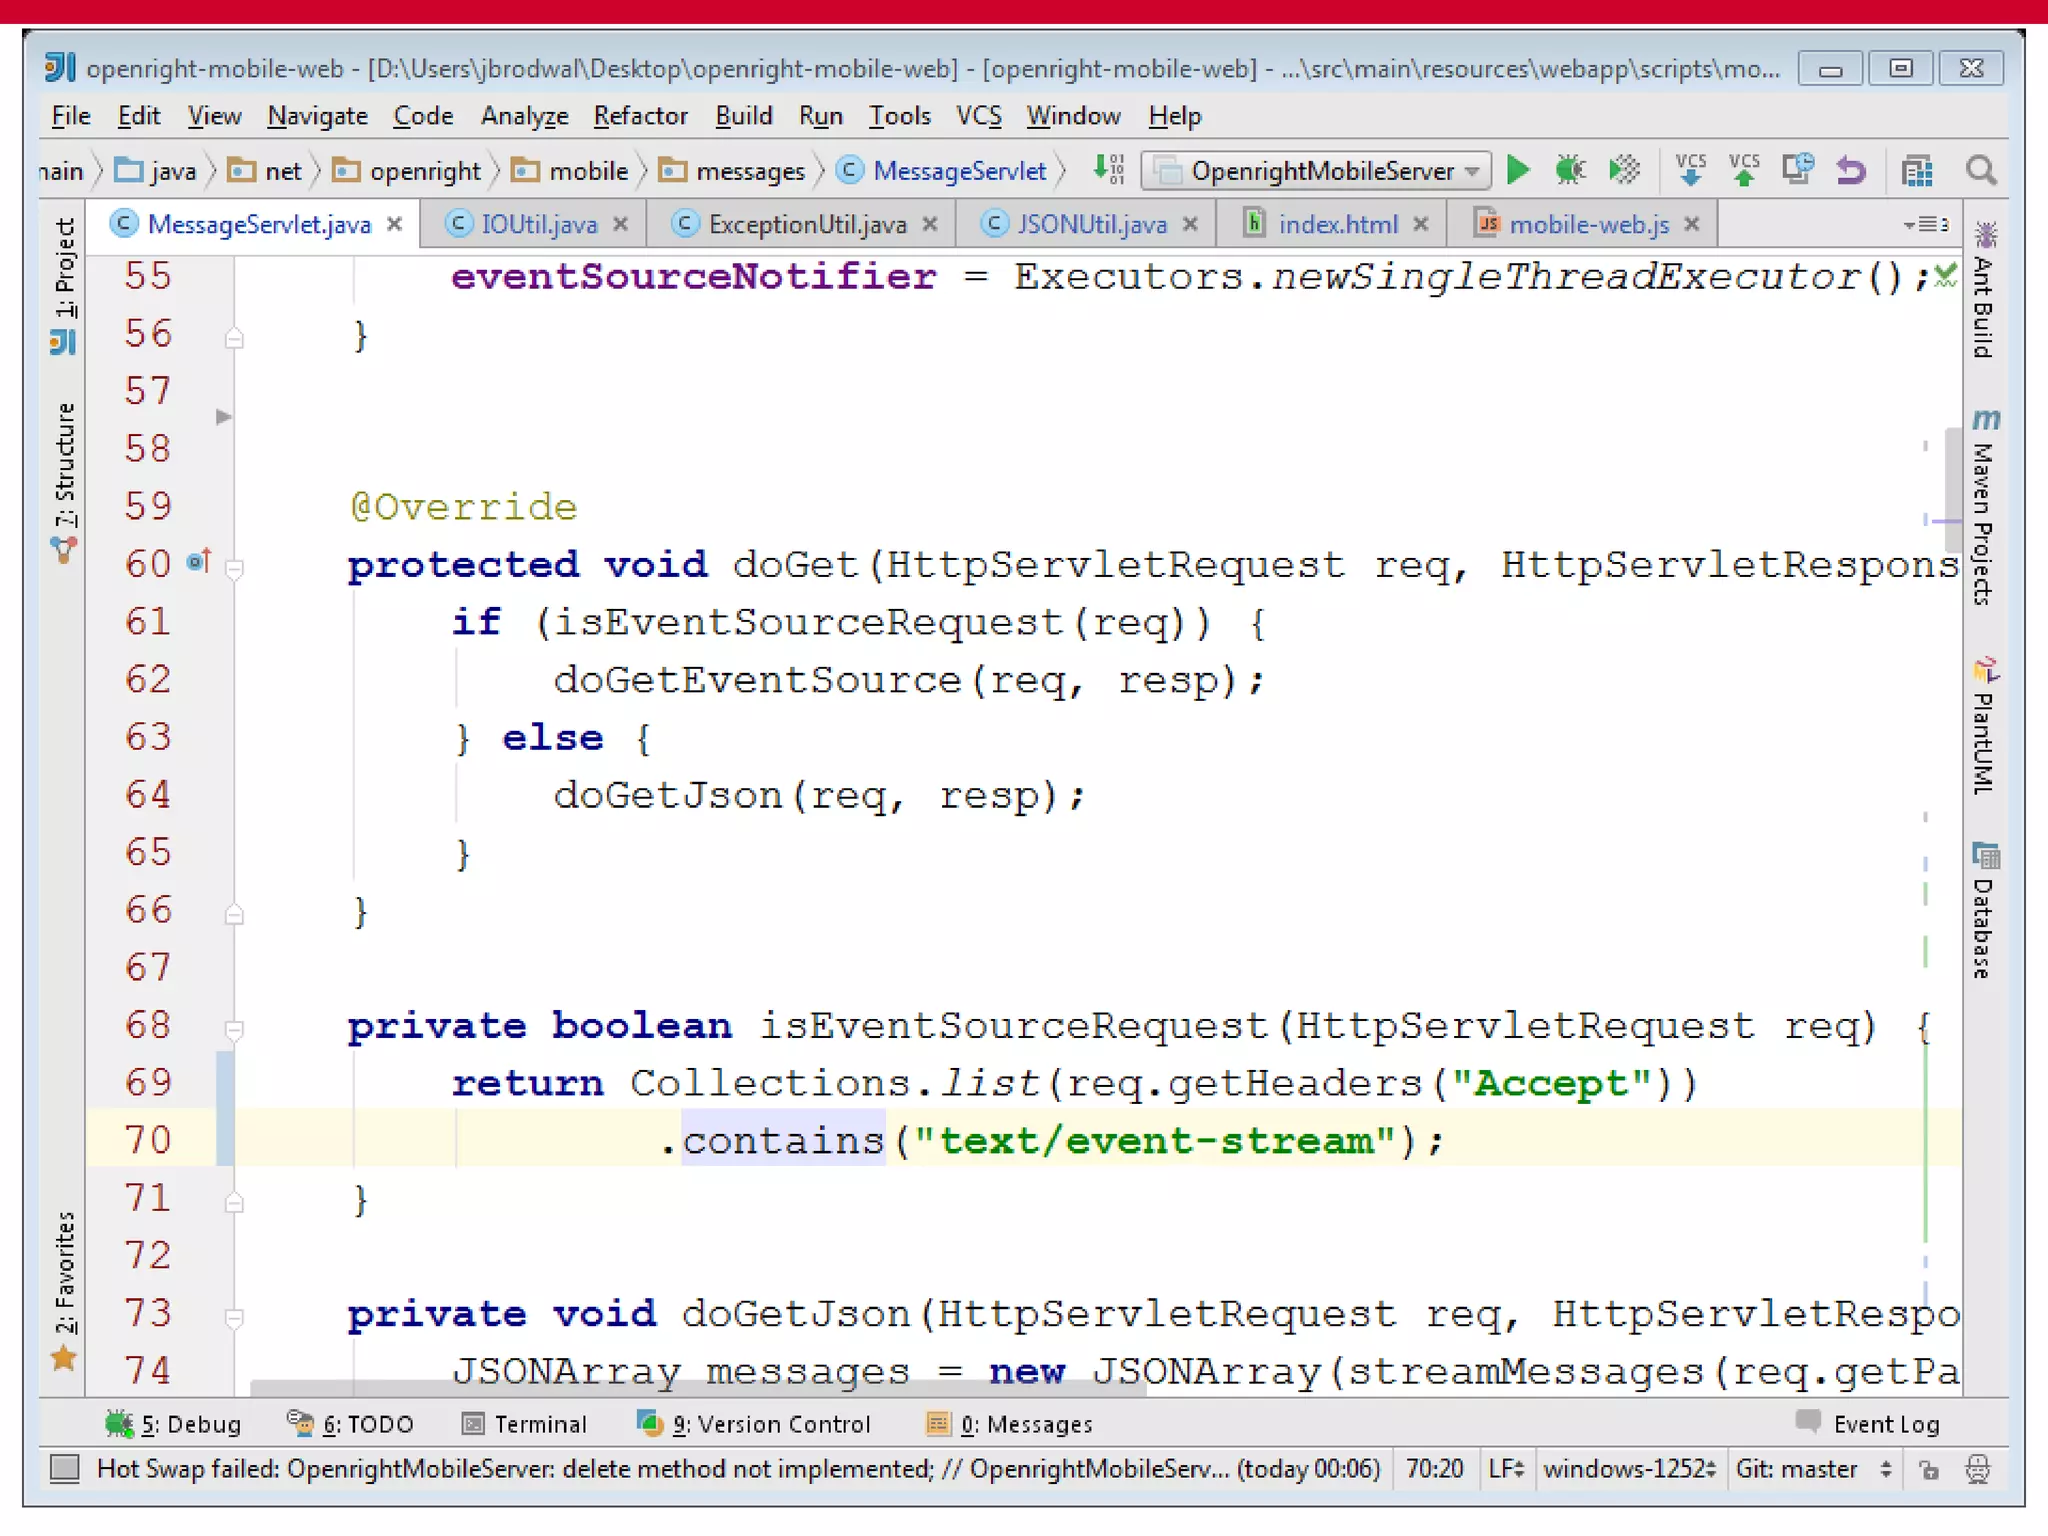Click VCS Commit Changes icon
2048x1536 pixels.
(x=1744, y=171)
